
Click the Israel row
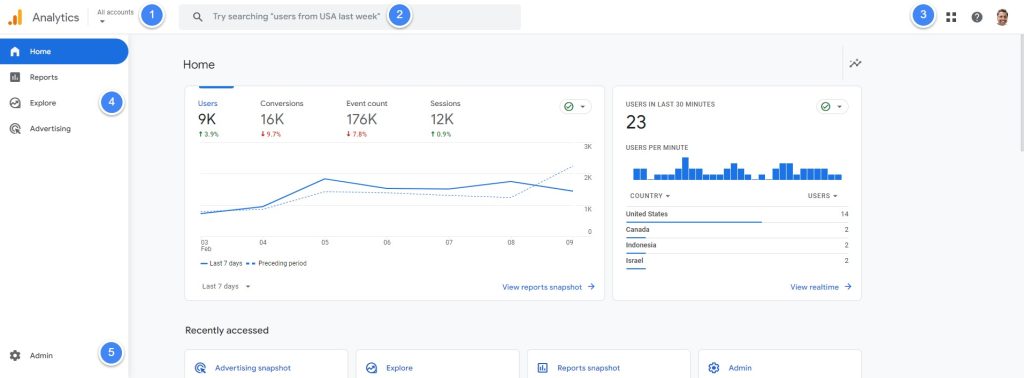(737, 261)
